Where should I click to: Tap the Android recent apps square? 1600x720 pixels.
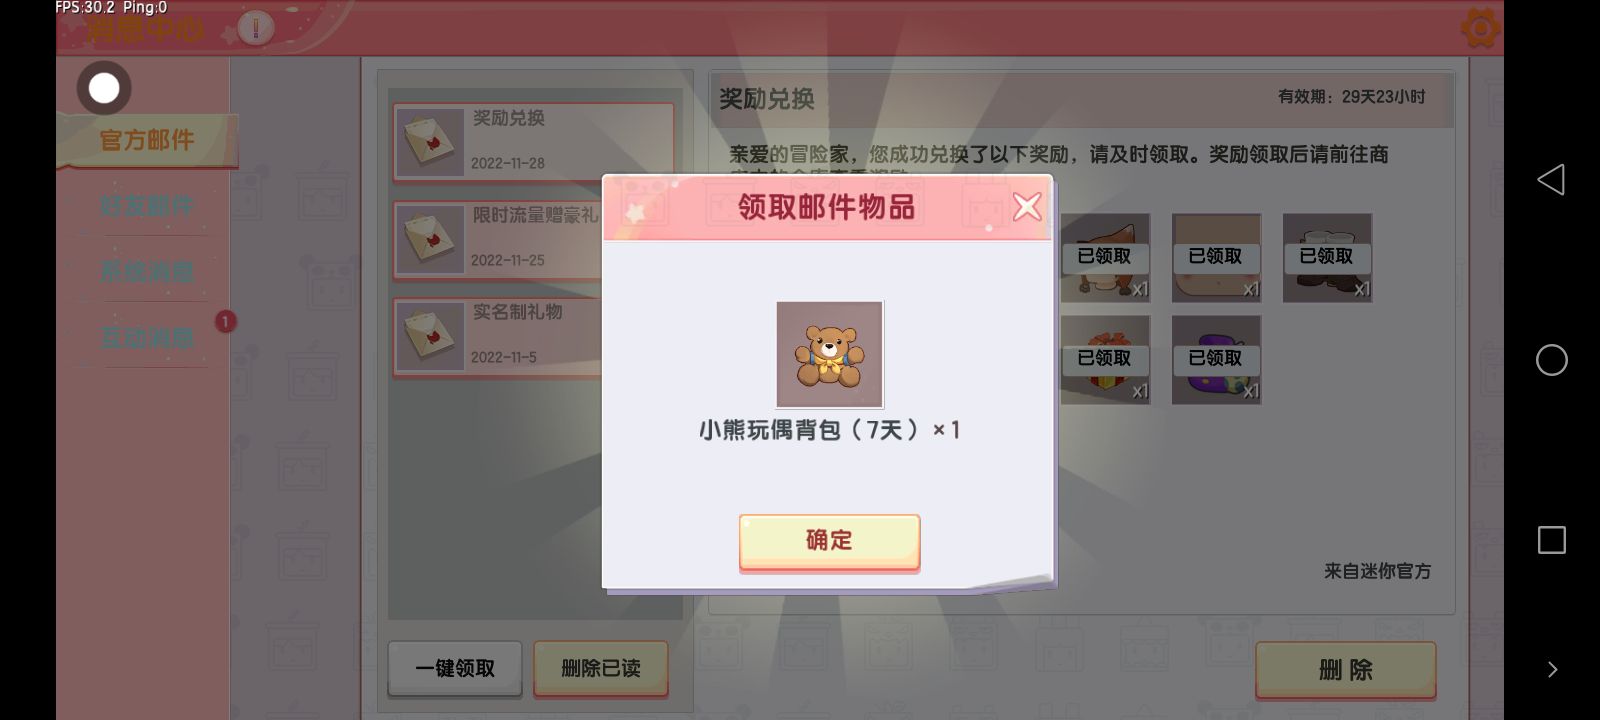tap(1552, 540)
